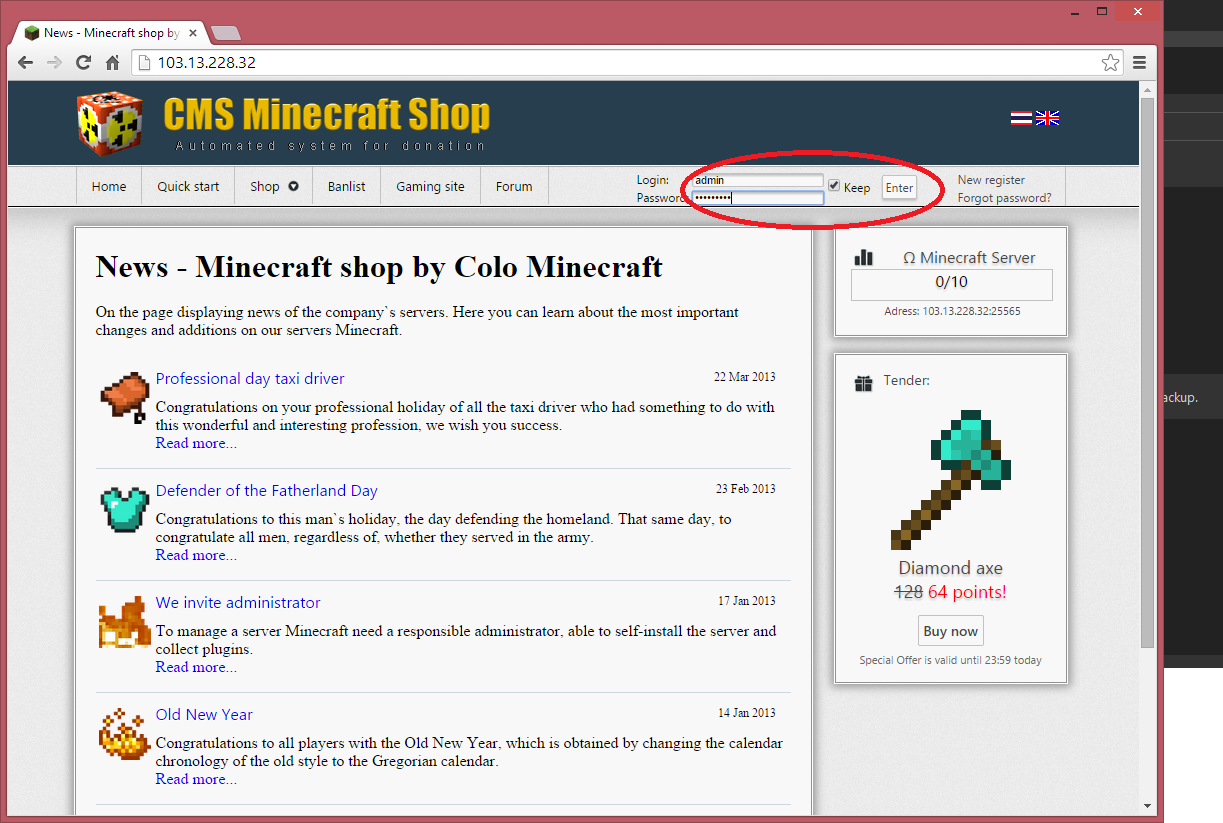Click the Buy now button
Viewport: 1223px width, 823px height.
[950, 631]
